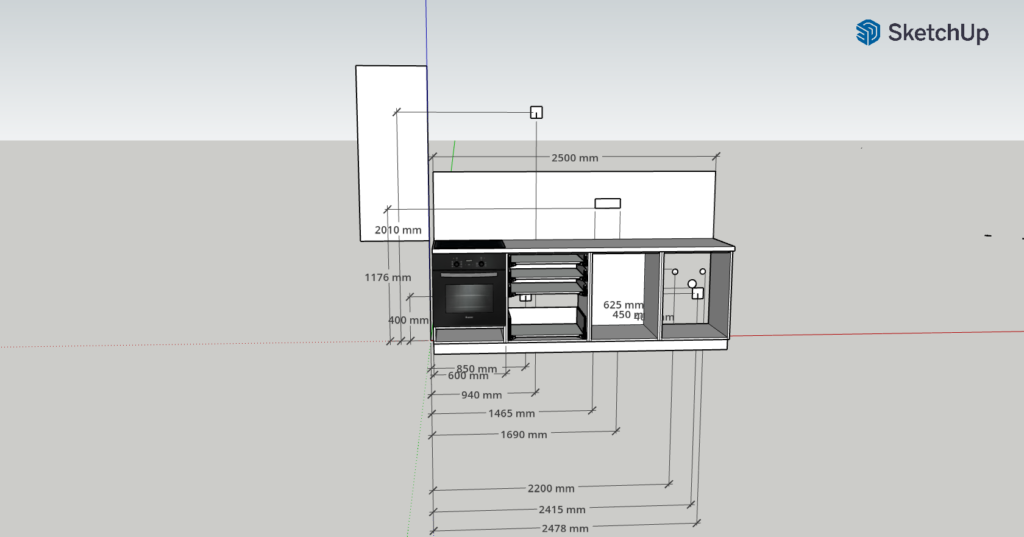Click the black cooktop above the oven
Screen dimensions: 1024x537
468,245
